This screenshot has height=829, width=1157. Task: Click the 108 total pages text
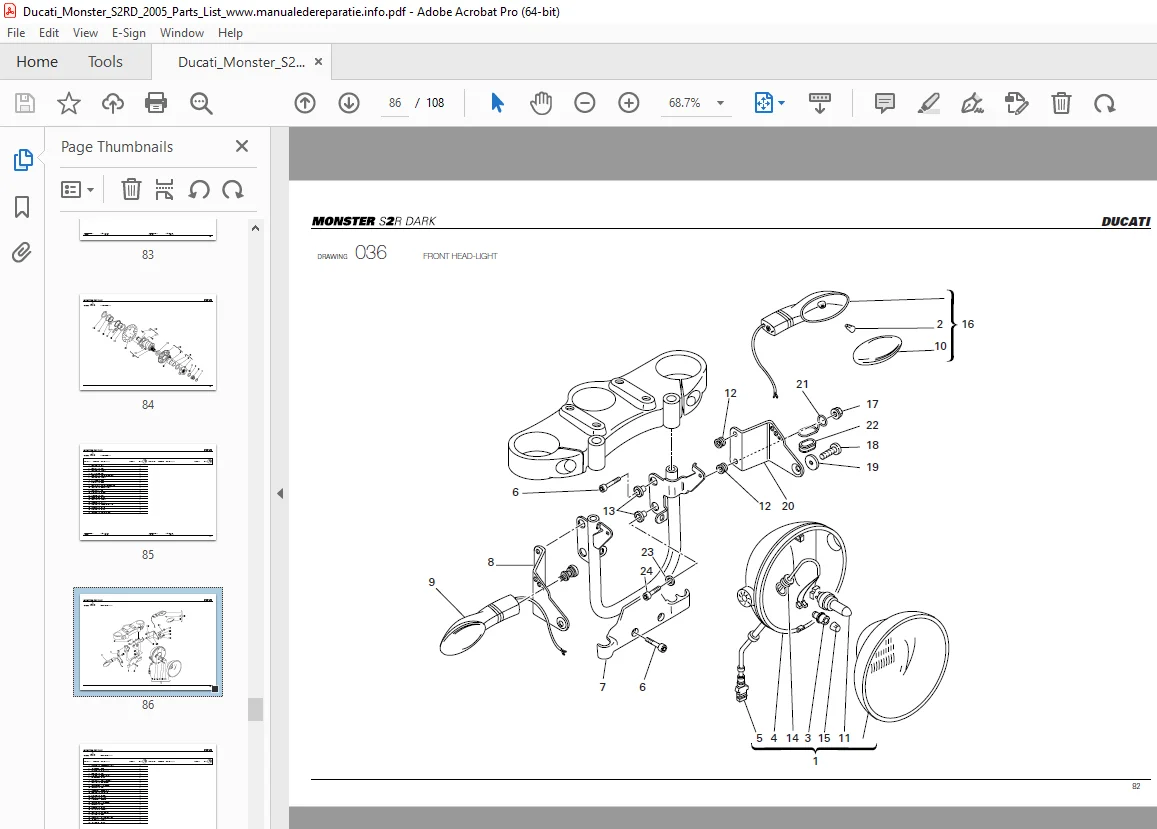pos(435,103)
